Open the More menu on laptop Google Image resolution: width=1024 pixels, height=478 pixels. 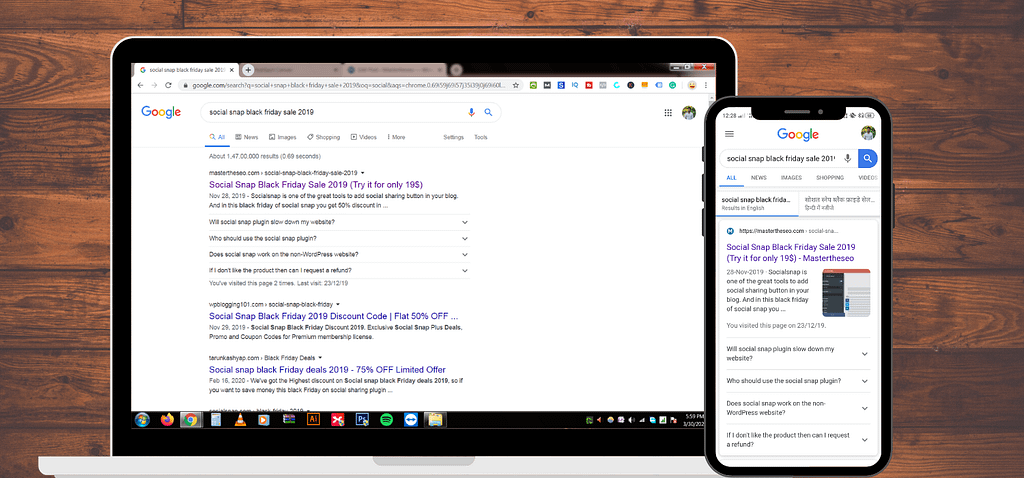[x=396, y=137]
